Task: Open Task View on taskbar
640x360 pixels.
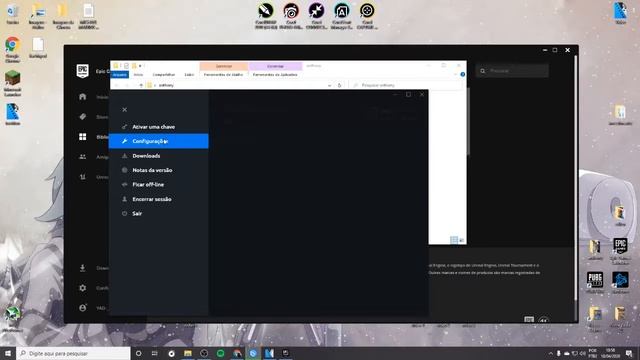Action: tap(155, 353)
